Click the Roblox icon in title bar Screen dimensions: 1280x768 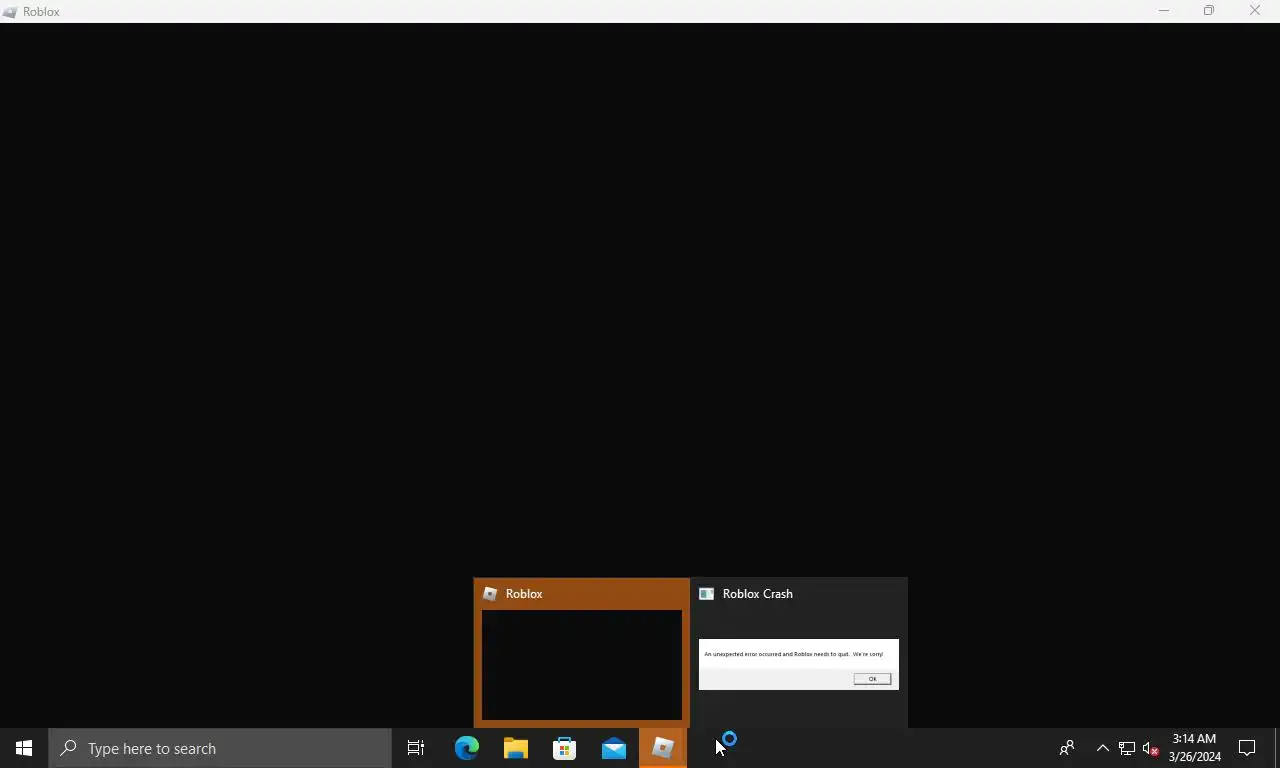[x=10, y=12]
